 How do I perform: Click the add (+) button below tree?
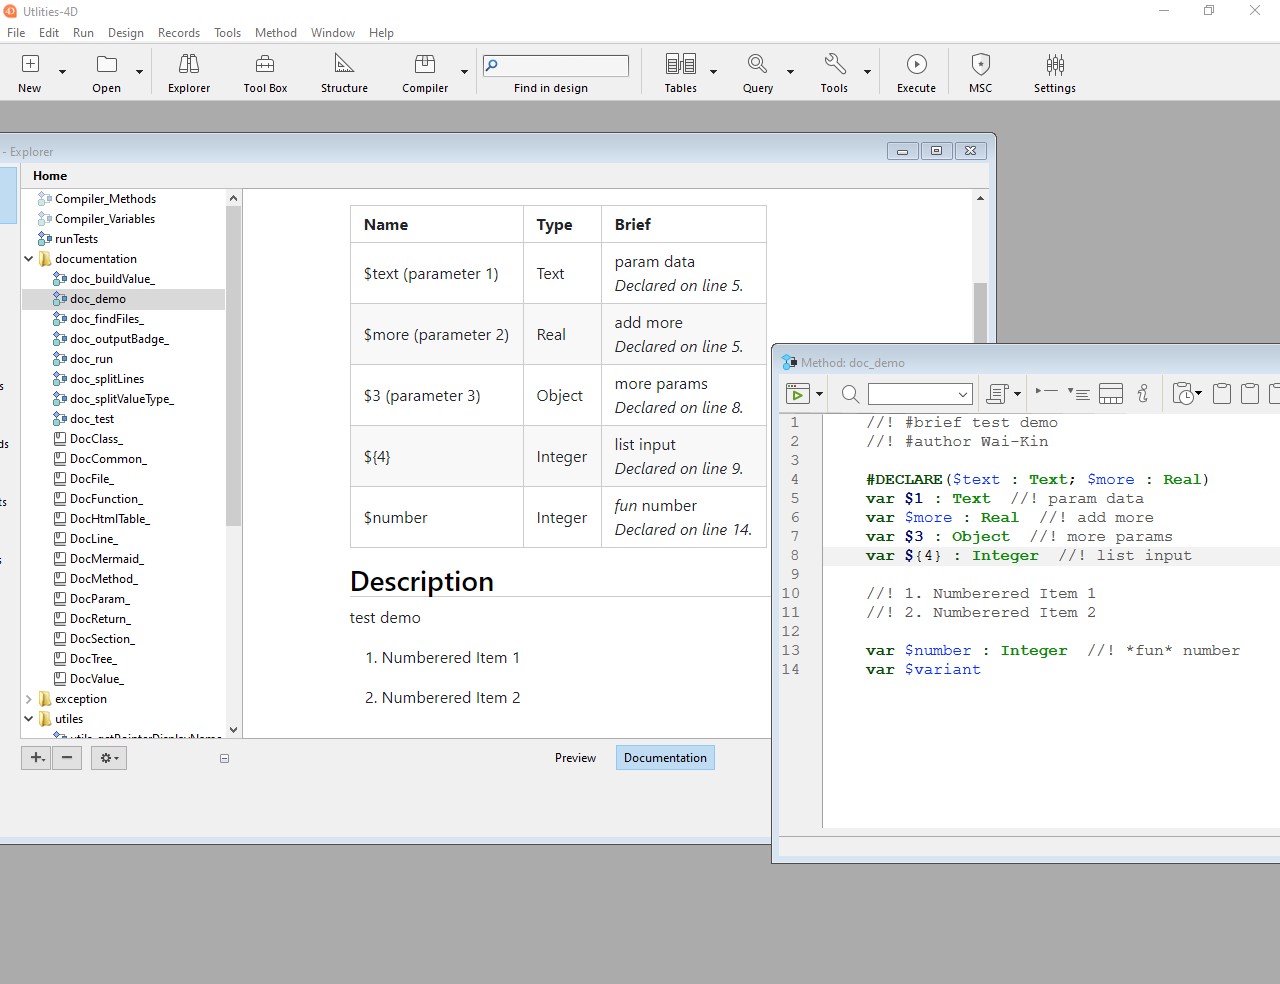[36, 758]
